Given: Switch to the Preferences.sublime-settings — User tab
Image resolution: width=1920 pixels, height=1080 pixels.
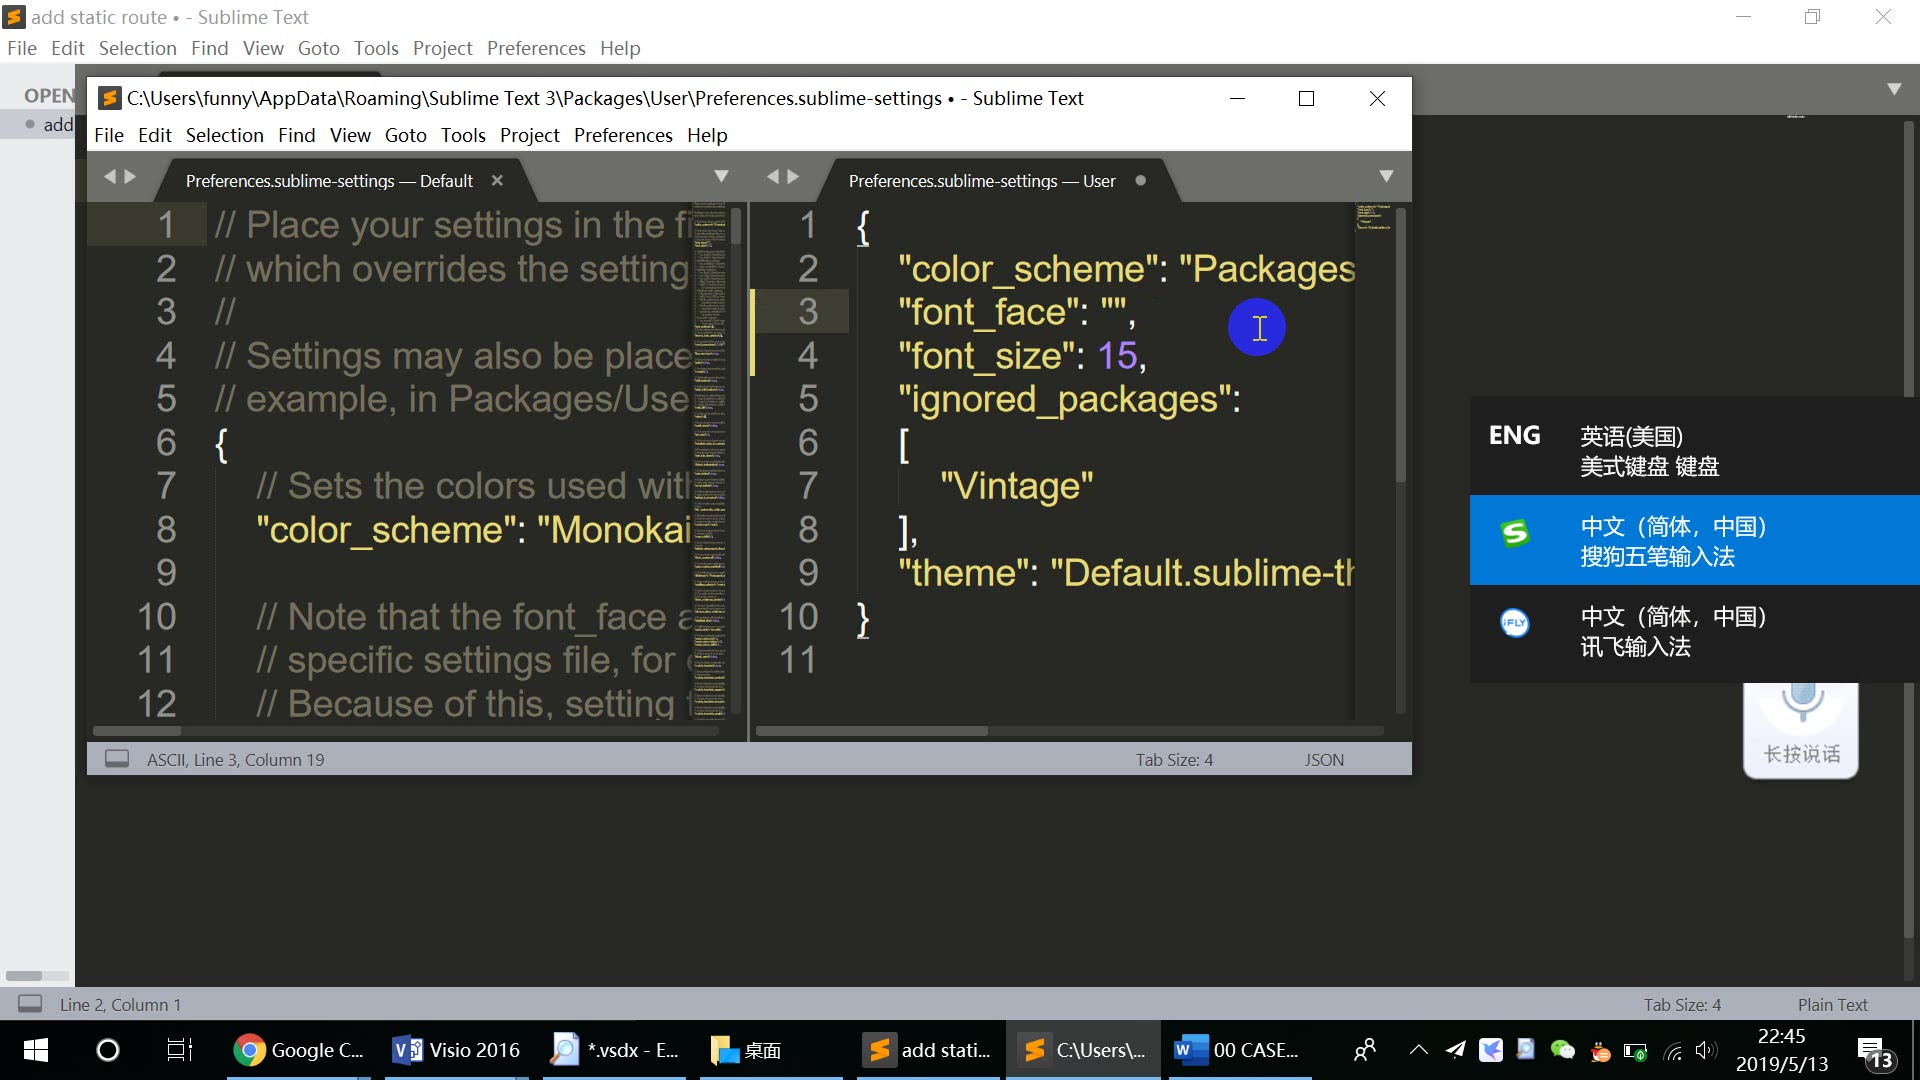Looking at the screenshot, I should click(x=981, y=181).
